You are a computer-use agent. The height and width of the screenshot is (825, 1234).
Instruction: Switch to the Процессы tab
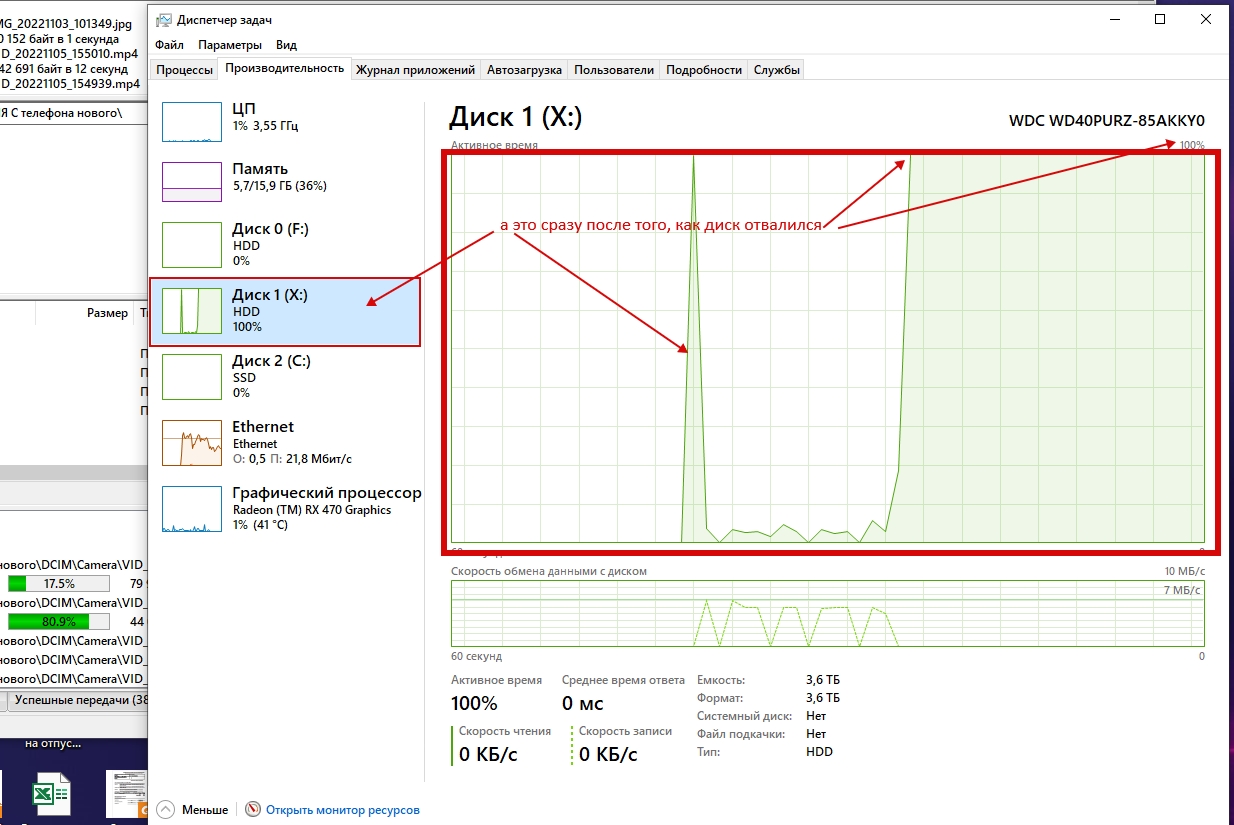(x=185, y=70)
